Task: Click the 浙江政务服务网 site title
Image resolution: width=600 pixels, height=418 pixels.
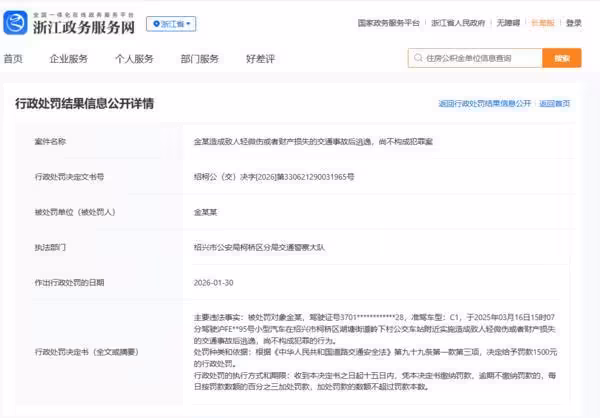Action: click(84, 27)
